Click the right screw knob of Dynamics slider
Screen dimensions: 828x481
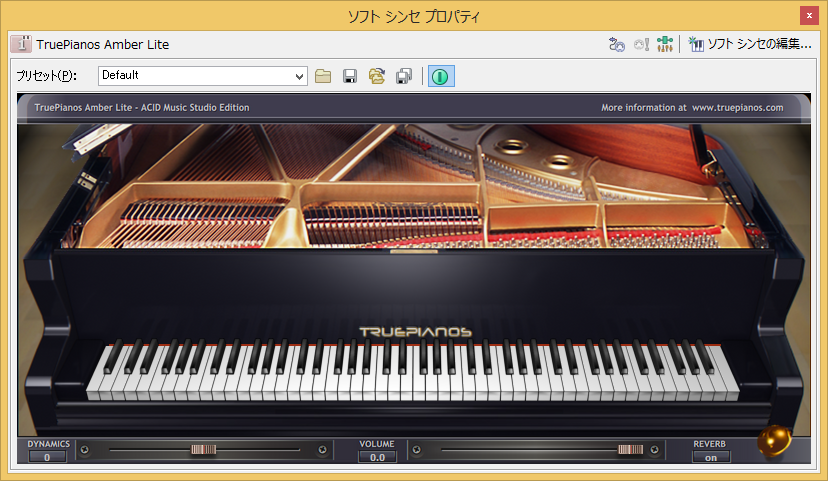tap(322, 450)
